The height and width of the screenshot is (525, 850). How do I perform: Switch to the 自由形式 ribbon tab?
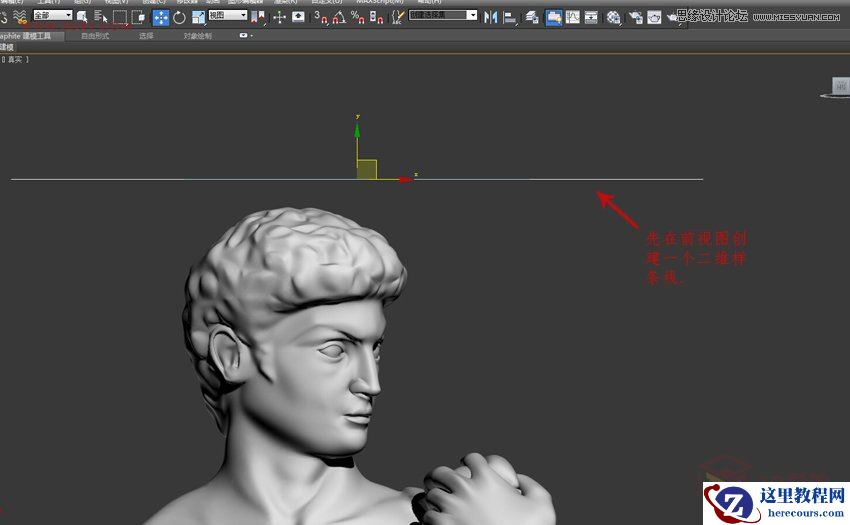pos(96,36)
